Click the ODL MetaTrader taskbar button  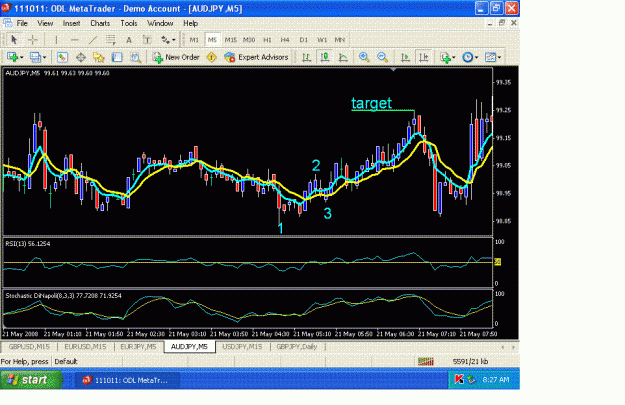point(127,380)
